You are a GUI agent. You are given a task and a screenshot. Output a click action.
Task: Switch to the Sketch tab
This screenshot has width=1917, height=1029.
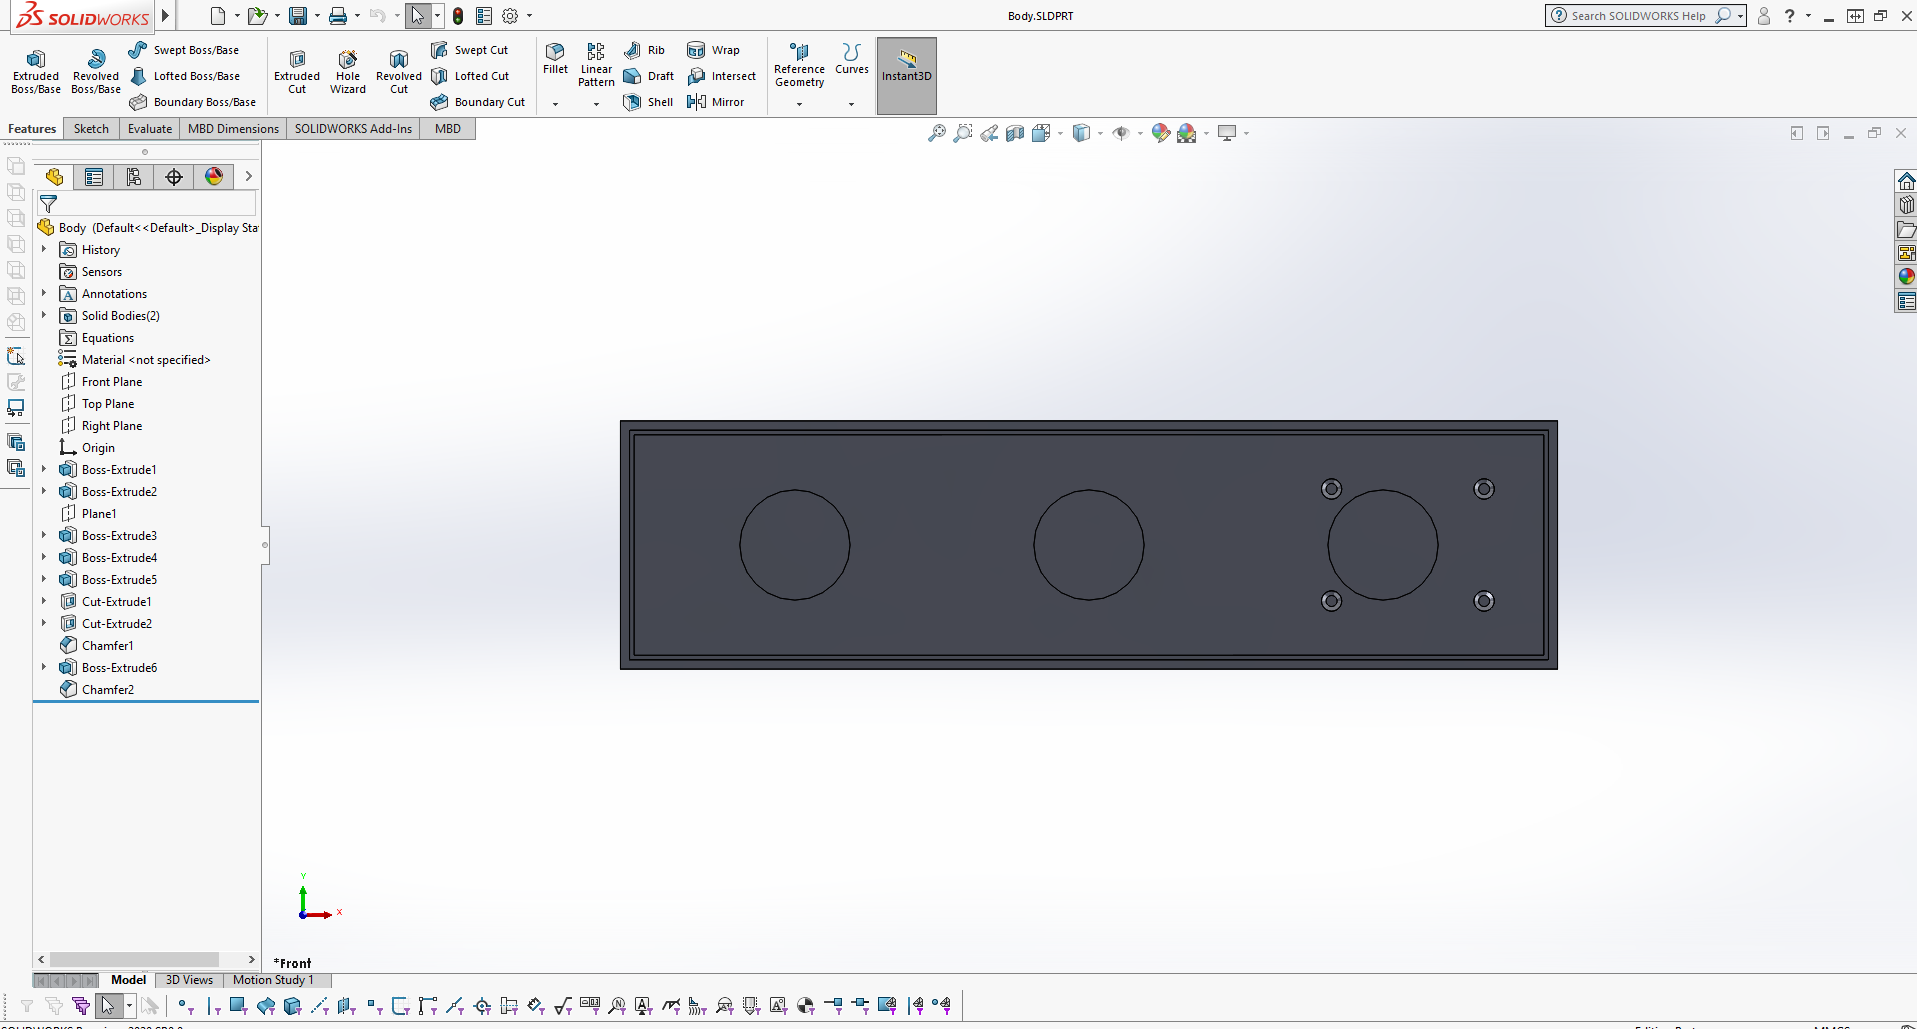pos(90,128)
